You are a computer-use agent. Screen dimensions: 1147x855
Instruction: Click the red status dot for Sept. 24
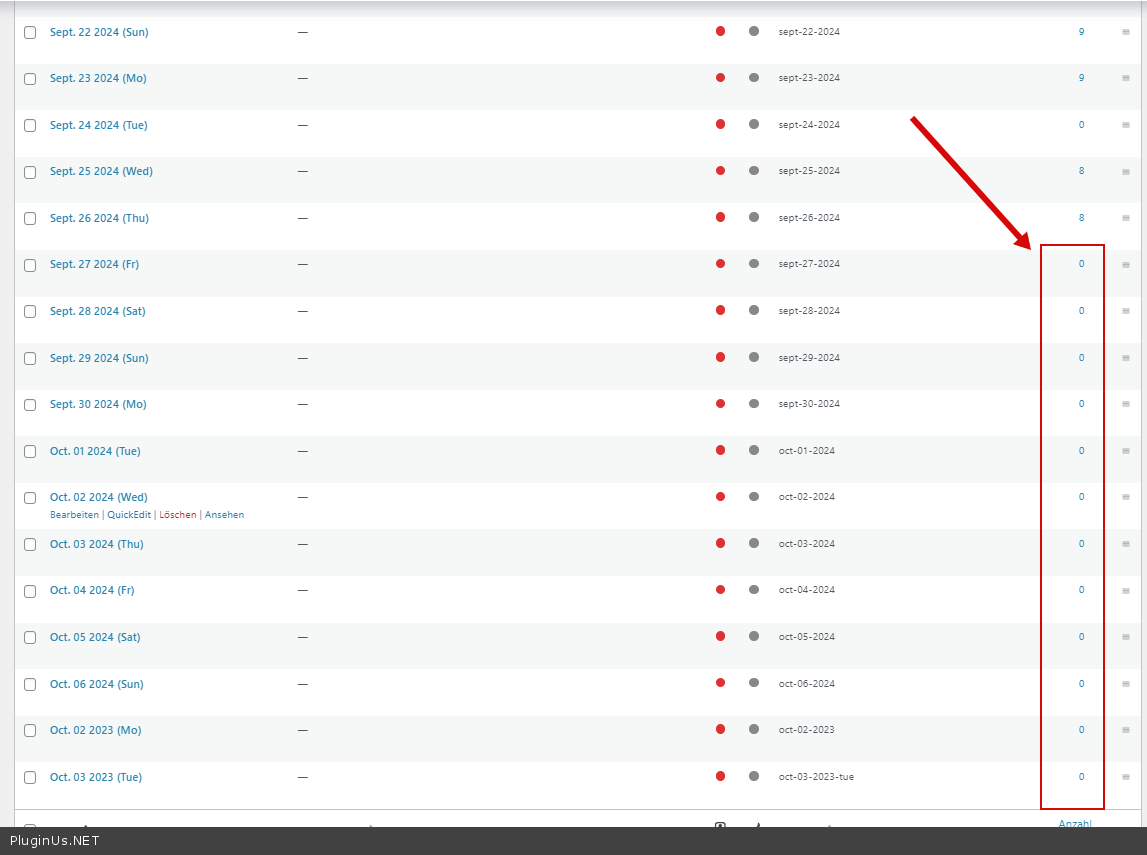(x=720, y=124)
